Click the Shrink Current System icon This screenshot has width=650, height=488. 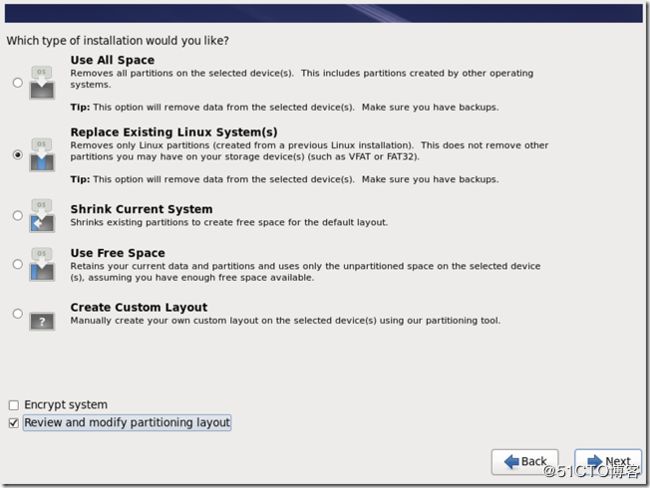tap(42, 215)
